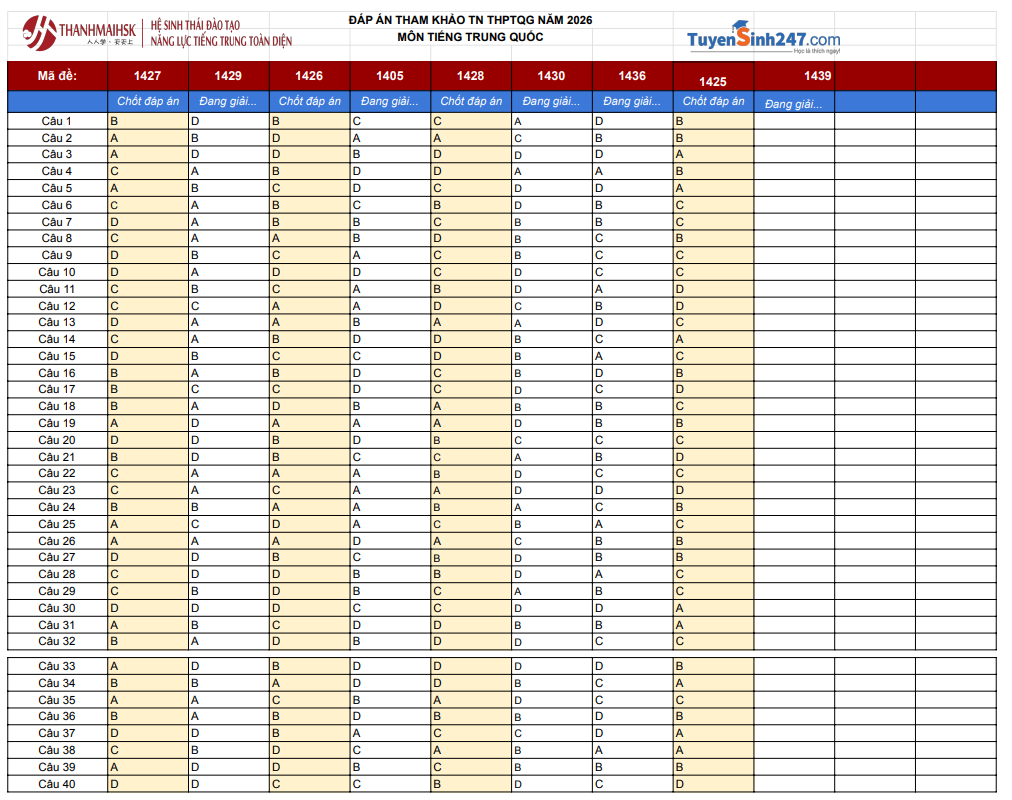Click the TuyenSinh247.com logo

[764, 37]
